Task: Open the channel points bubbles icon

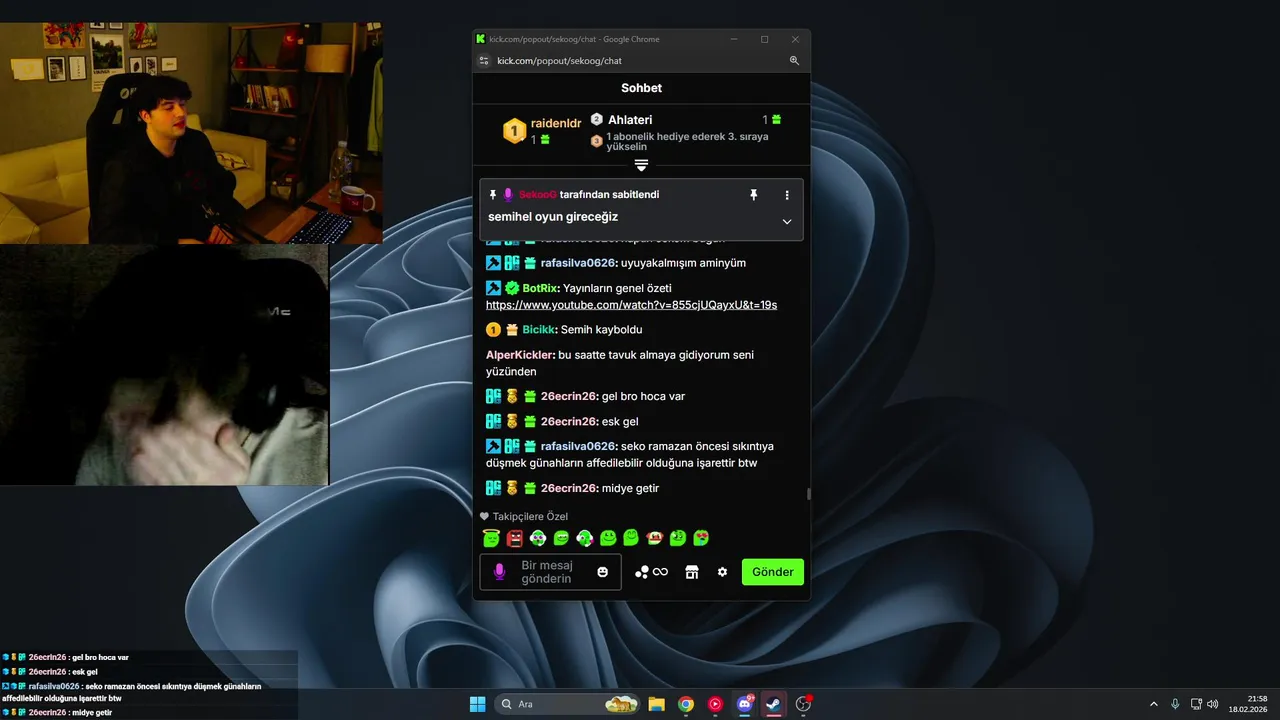Action: 642,572
